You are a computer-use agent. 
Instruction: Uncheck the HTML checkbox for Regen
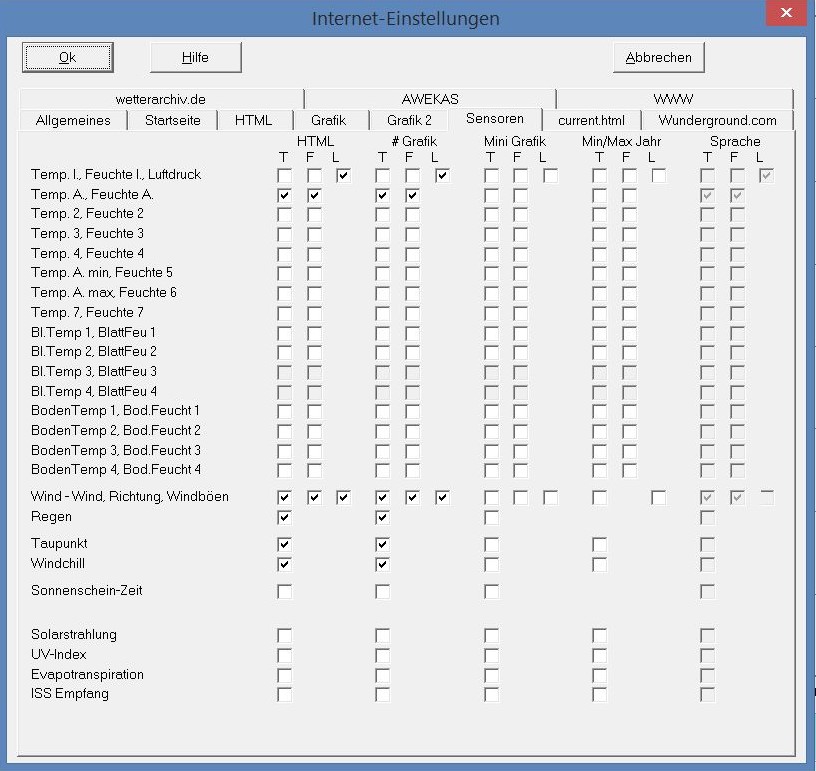(285, 517)
